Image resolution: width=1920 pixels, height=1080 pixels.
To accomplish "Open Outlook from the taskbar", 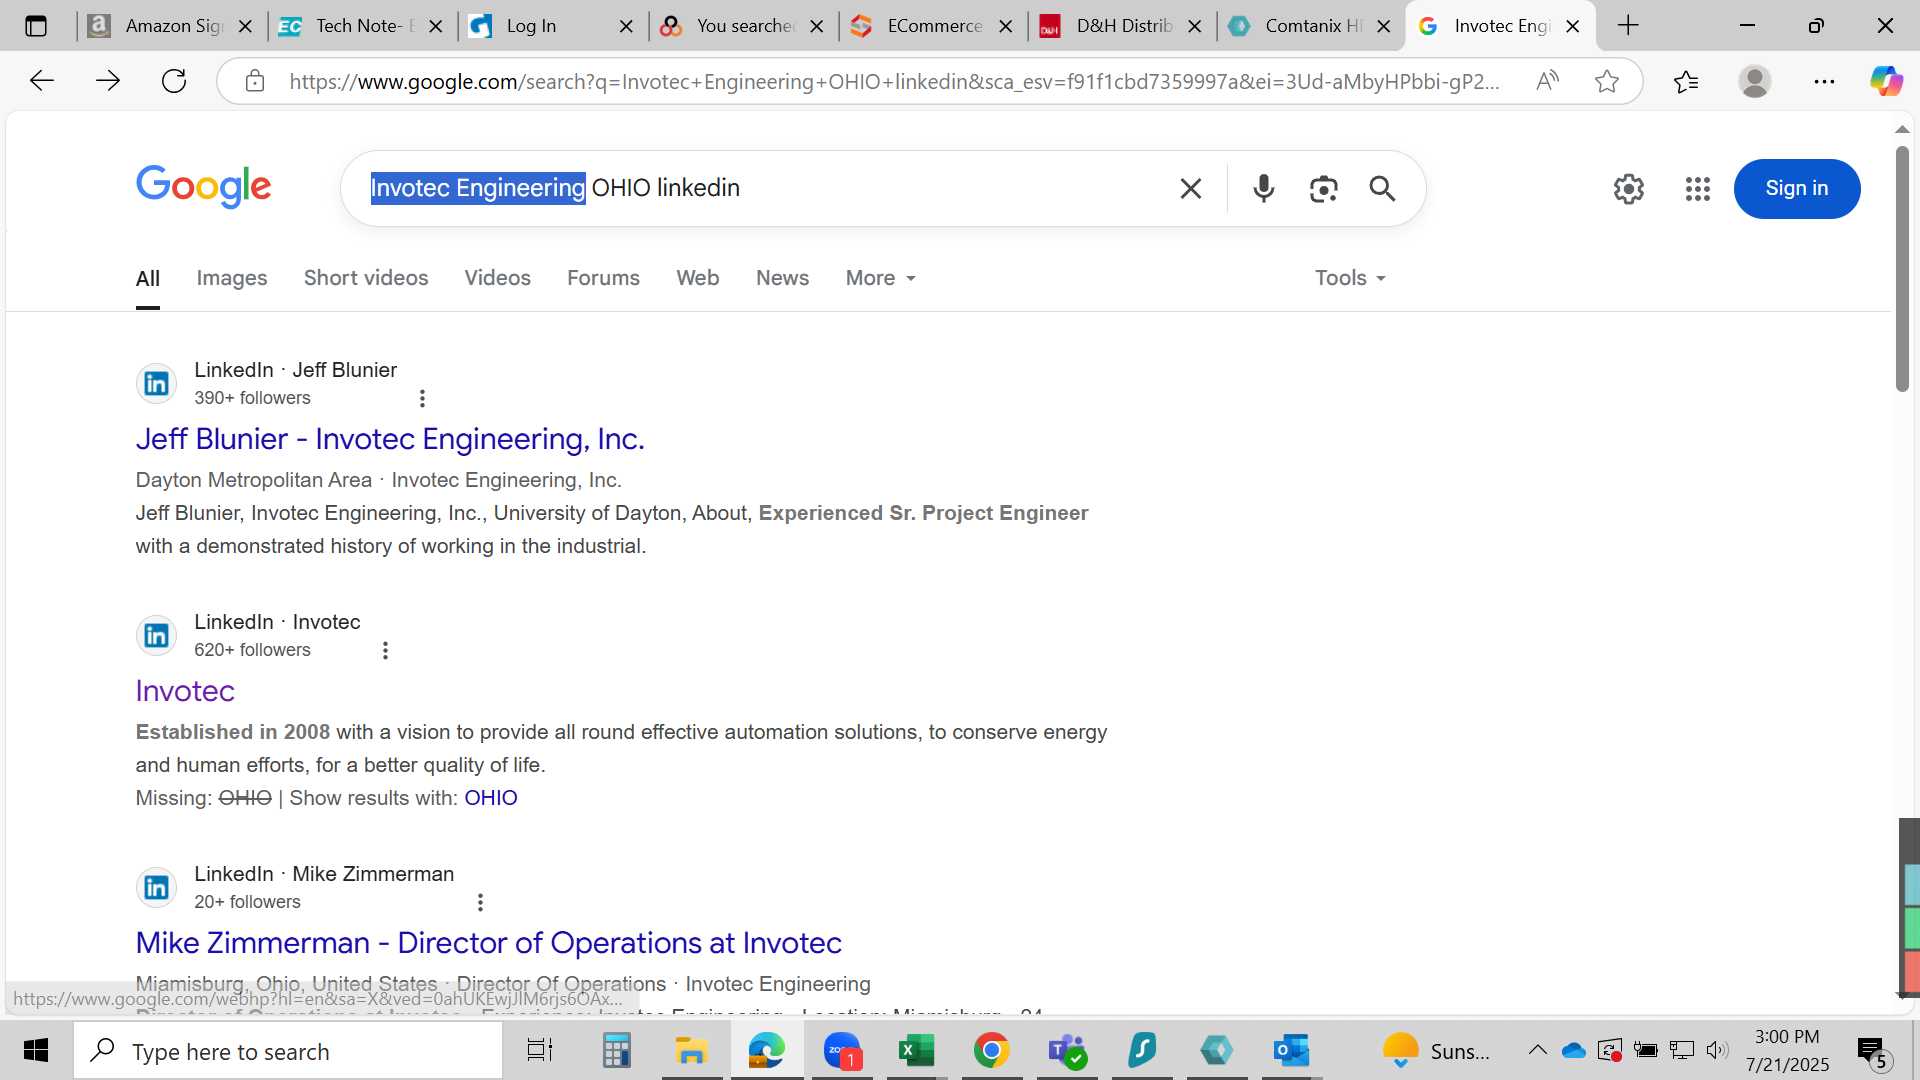I will [x=1291, y=1051].
